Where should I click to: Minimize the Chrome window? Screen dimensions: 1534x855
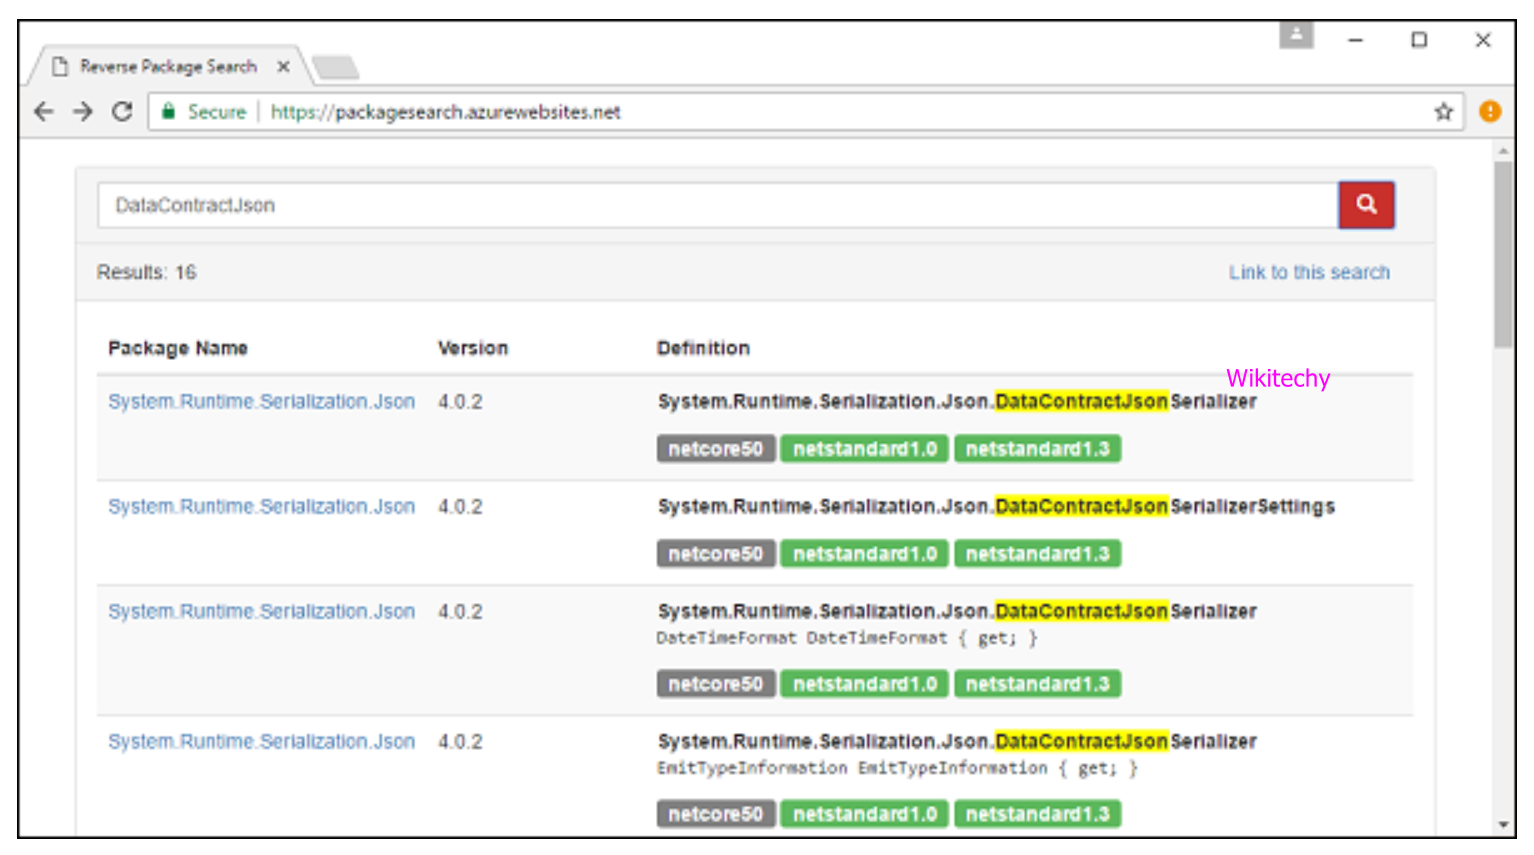(1355, 40)
